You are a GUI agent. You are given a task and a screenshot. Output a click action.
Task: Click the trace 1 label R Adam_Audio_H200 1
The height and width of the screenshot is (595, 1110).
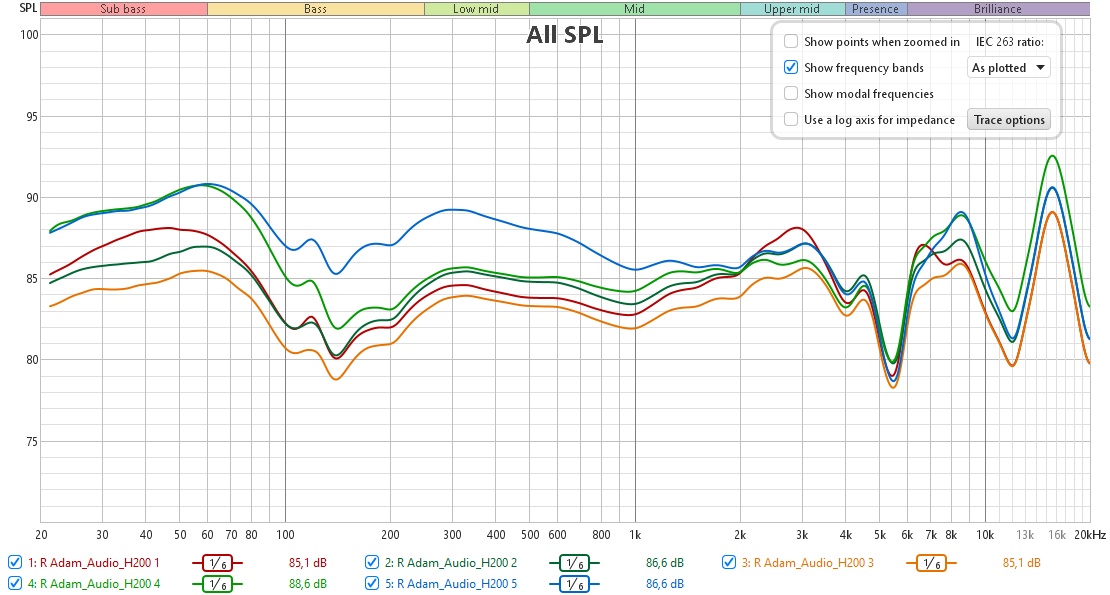pyautogui.click(x=93, y=562)
